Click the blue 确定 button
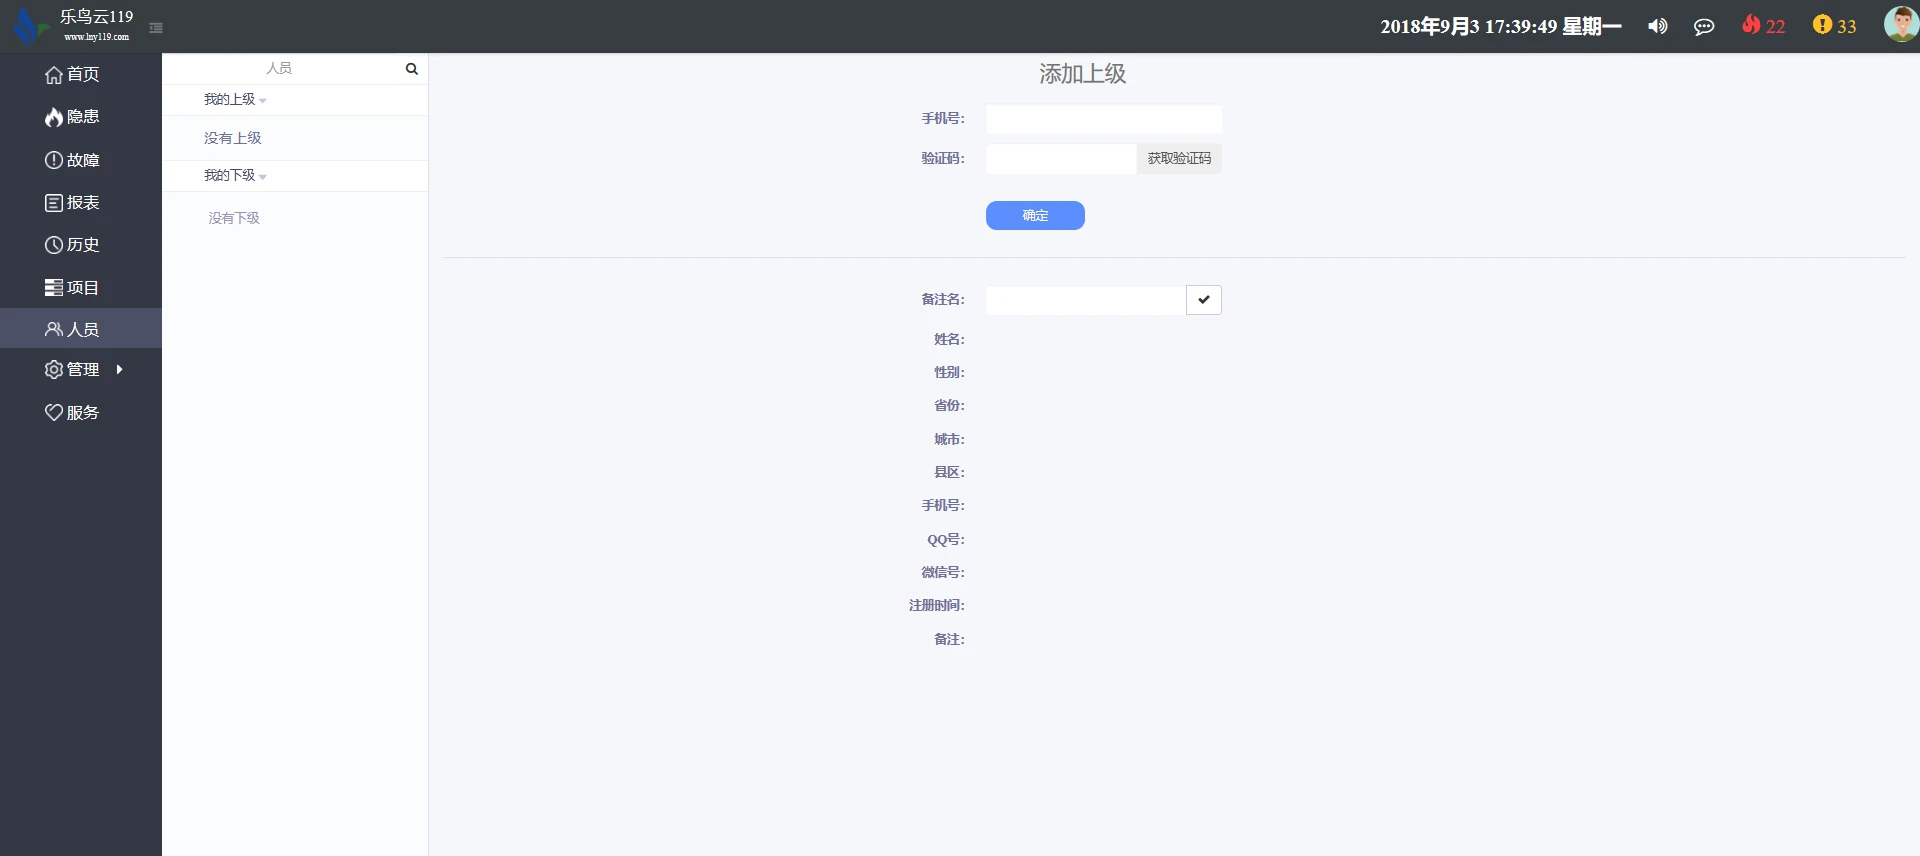 click(1035, 215)
